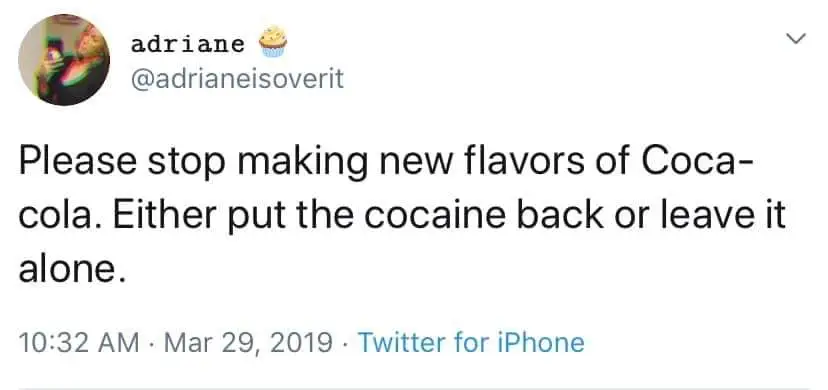828x390 pixels.
Task: Click the 10:32 AM timestamp
Action: (79, 343)
